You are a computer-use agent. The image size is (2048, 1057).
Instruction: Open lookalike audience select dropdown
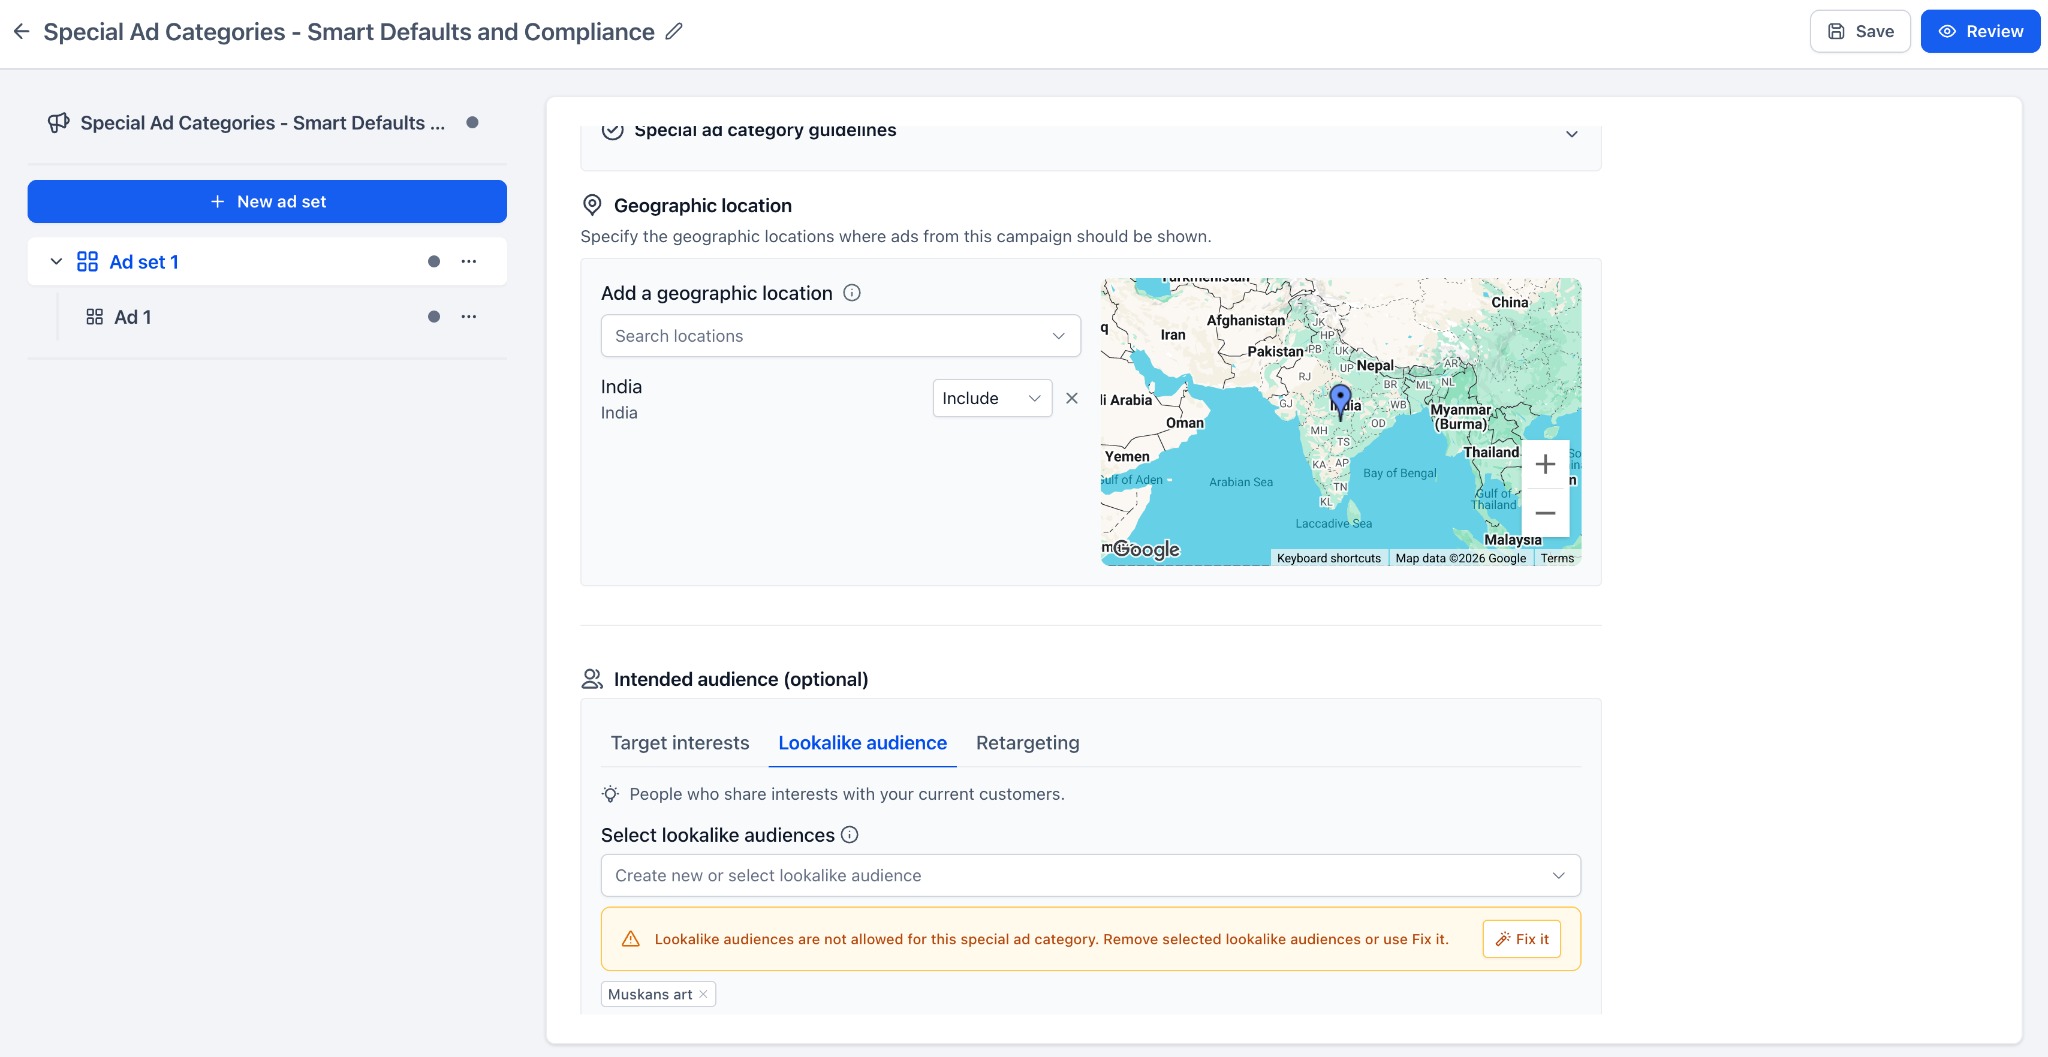(1090, 875)
